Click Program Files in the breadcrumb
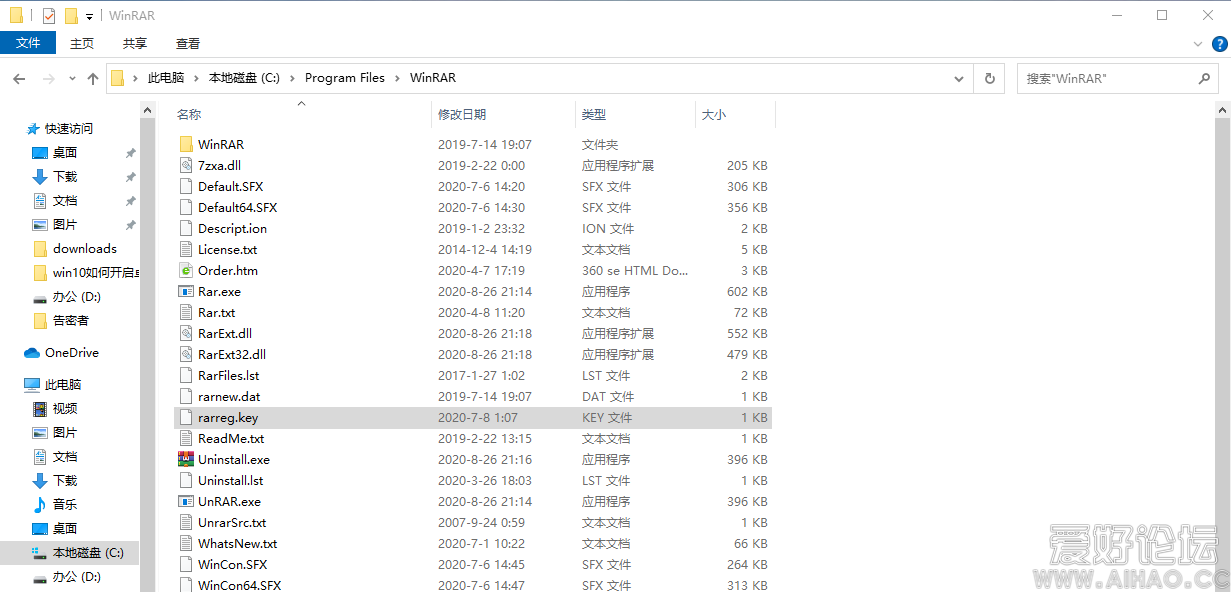This screenshot has height=592, width=1231. pos(345,78)
